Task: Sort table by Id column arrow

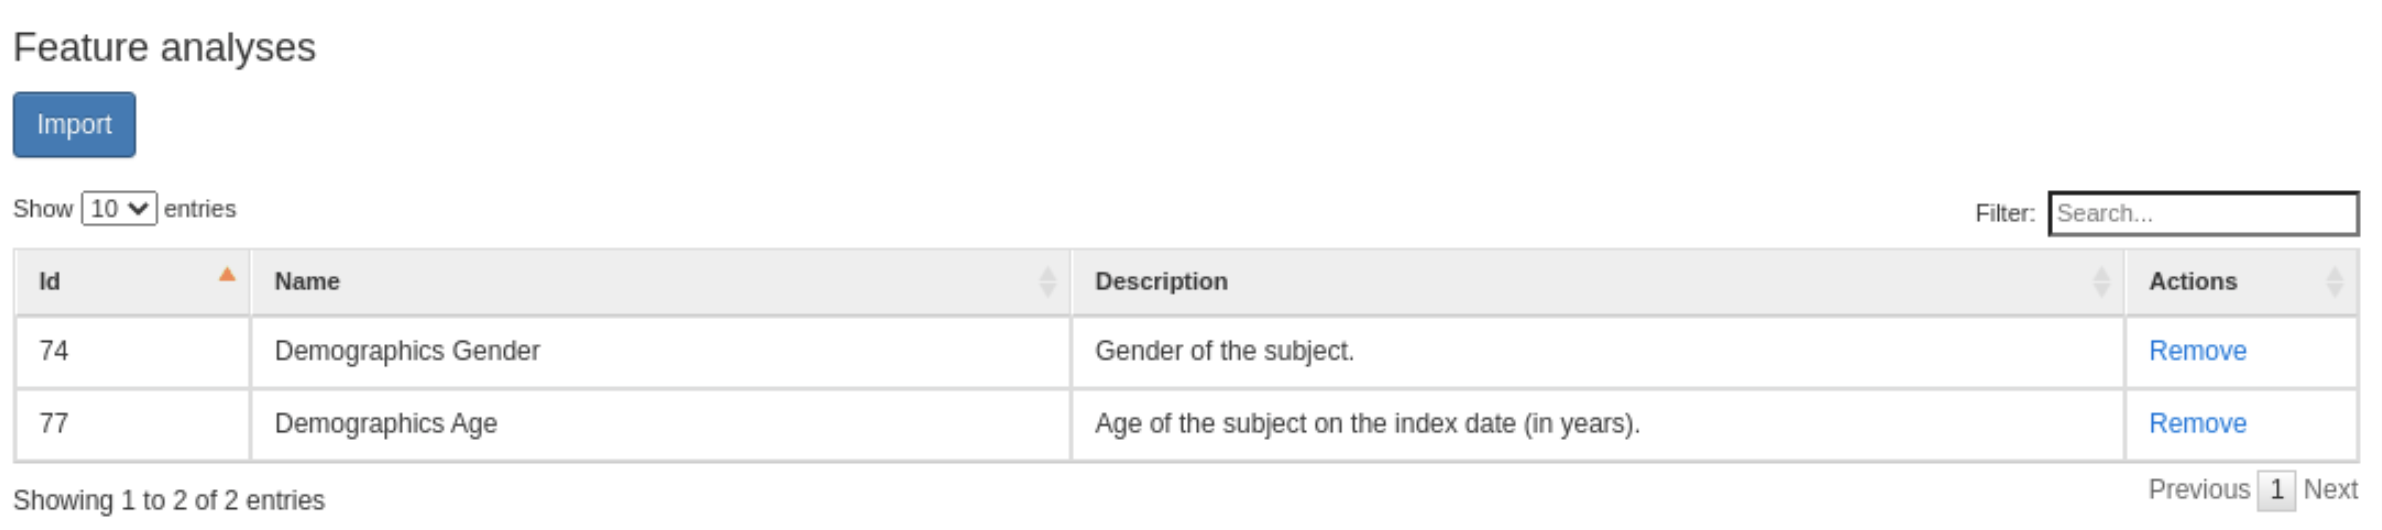Action: (227, 274)
